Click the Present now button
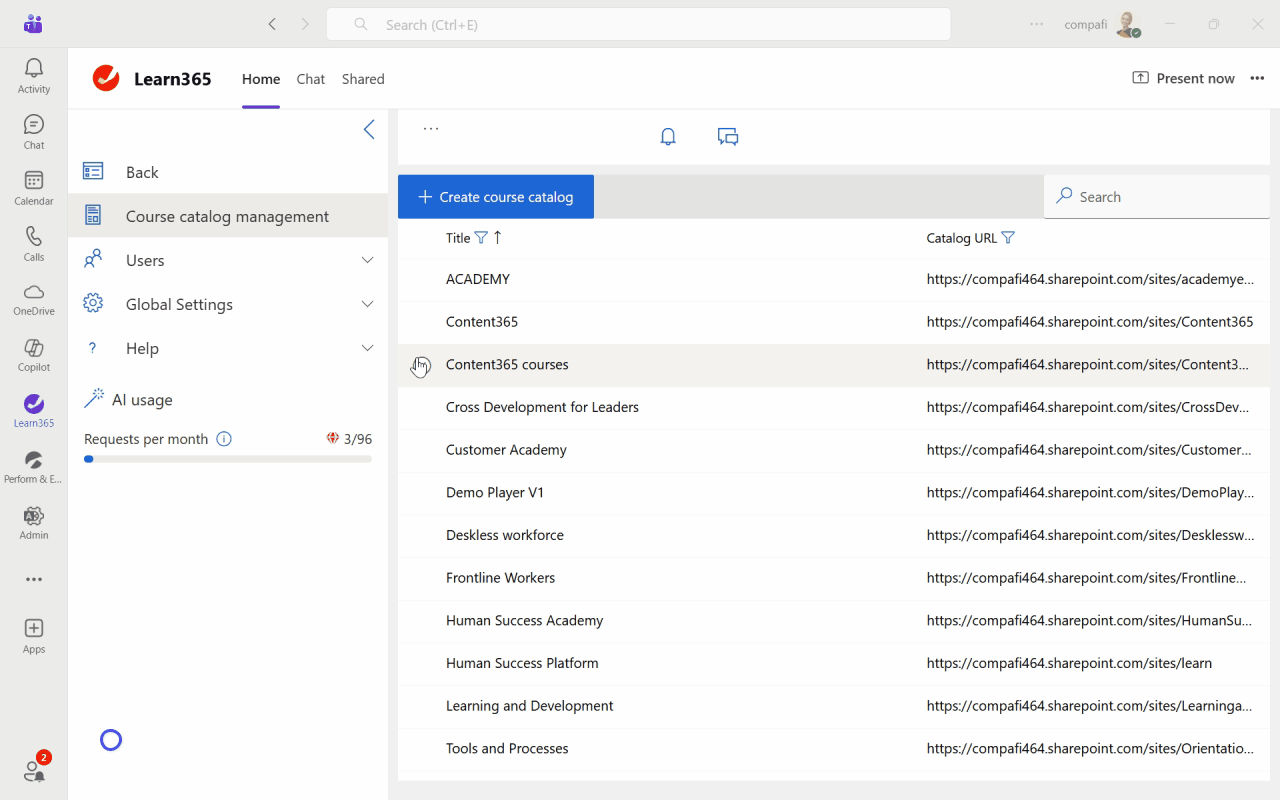Screen dimensions: 1280x800 1183,79
